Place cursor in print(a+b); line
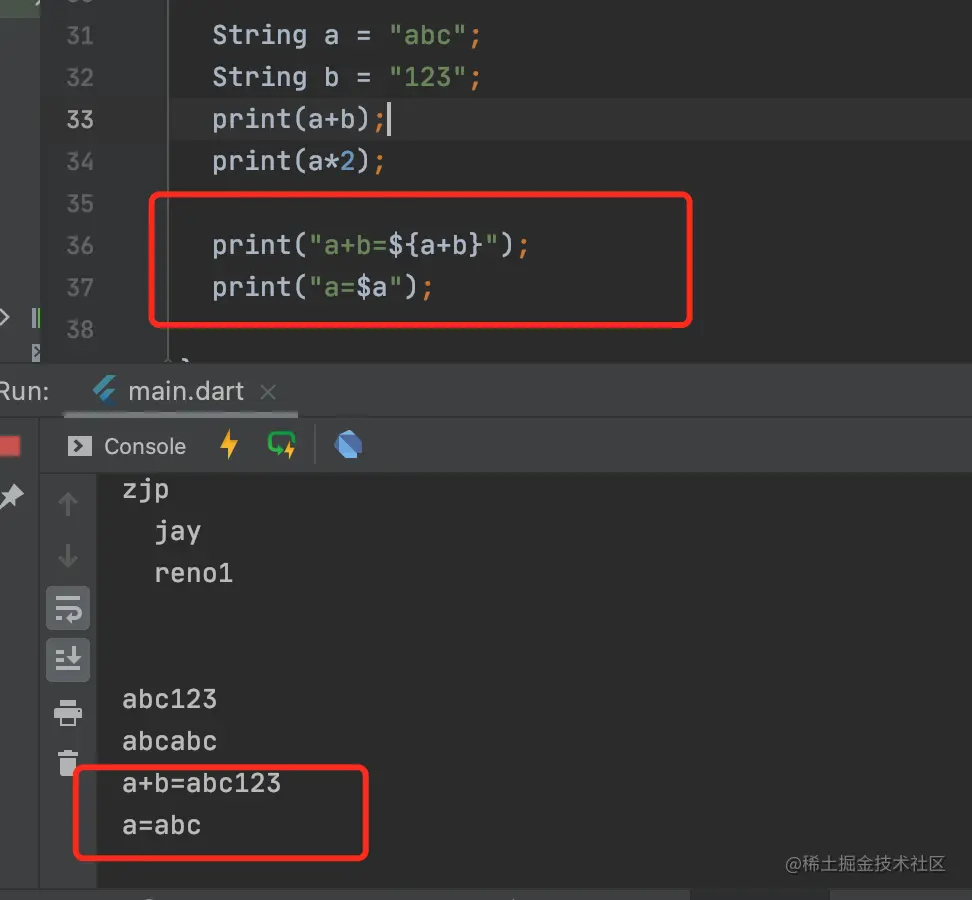This screenshot has width=972, height=900. point(298,119)
